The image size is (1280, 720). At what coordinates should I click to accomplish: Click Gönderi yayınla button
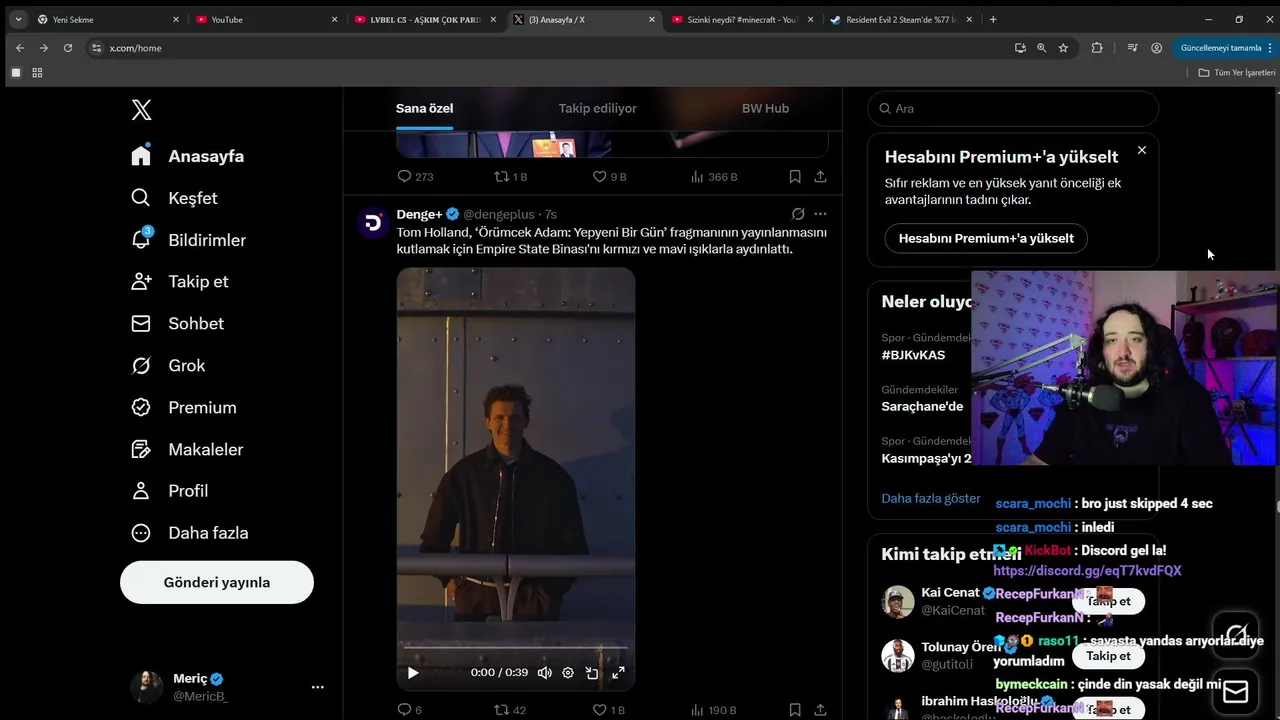coord(217,582)
